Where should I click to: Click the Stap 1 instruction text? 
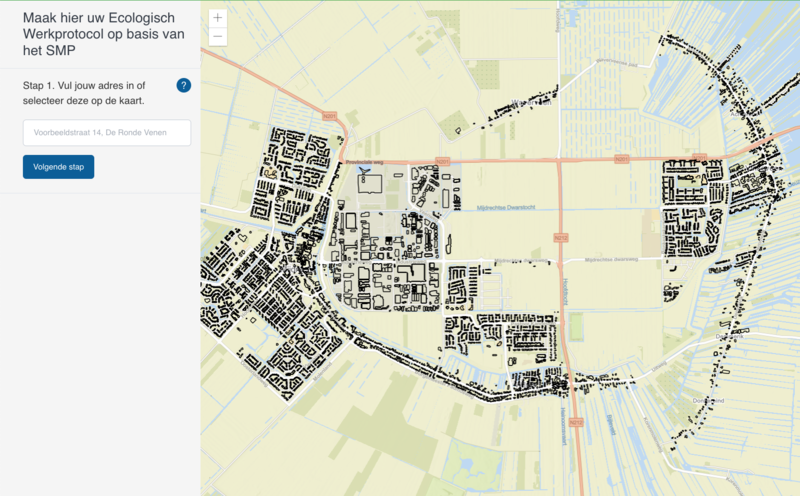click(x=90, y=93)
